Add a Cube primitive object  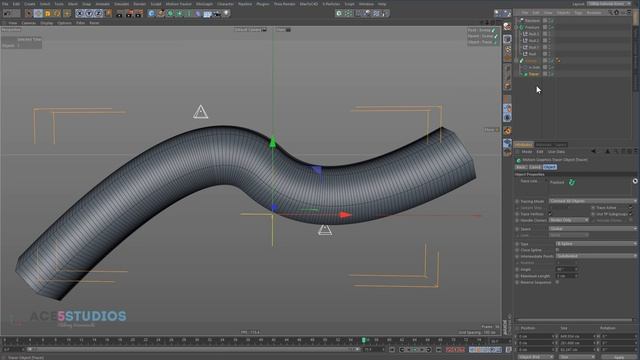coord(151,13)
